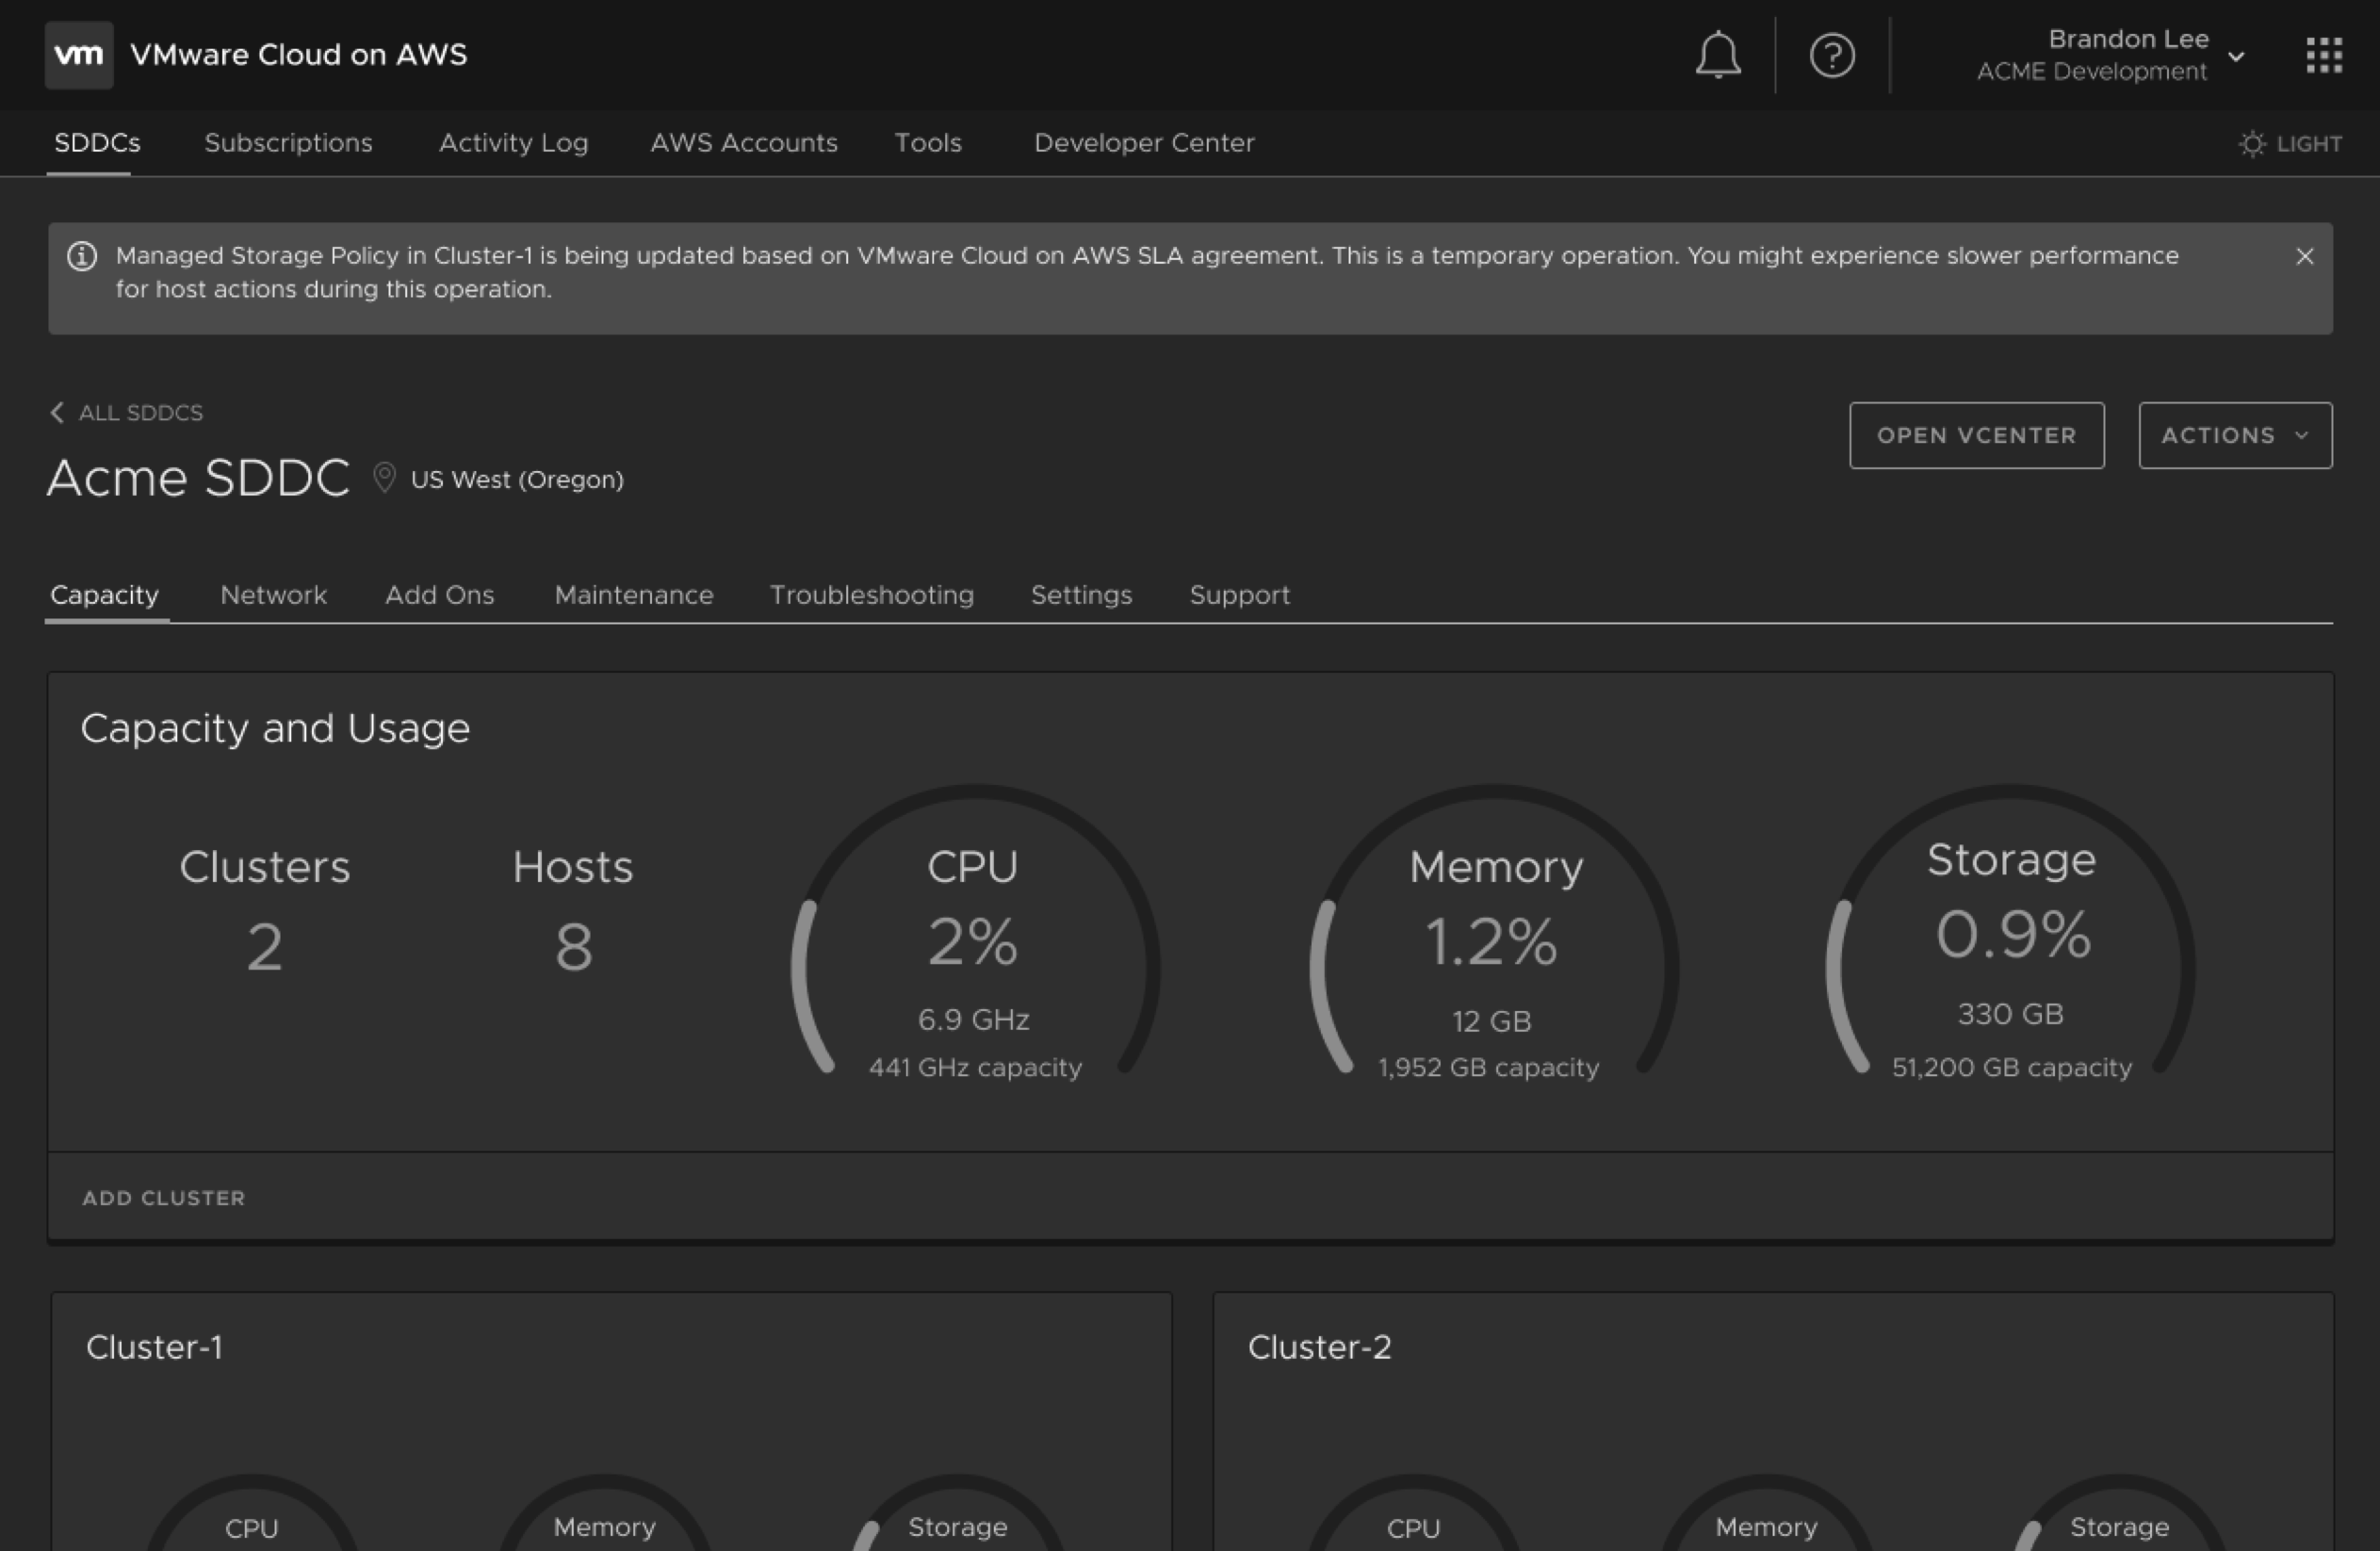The width and height of the screenshot is (2380, 1551).
Task: Click the Clusters count 2
Action: (265, 945)
